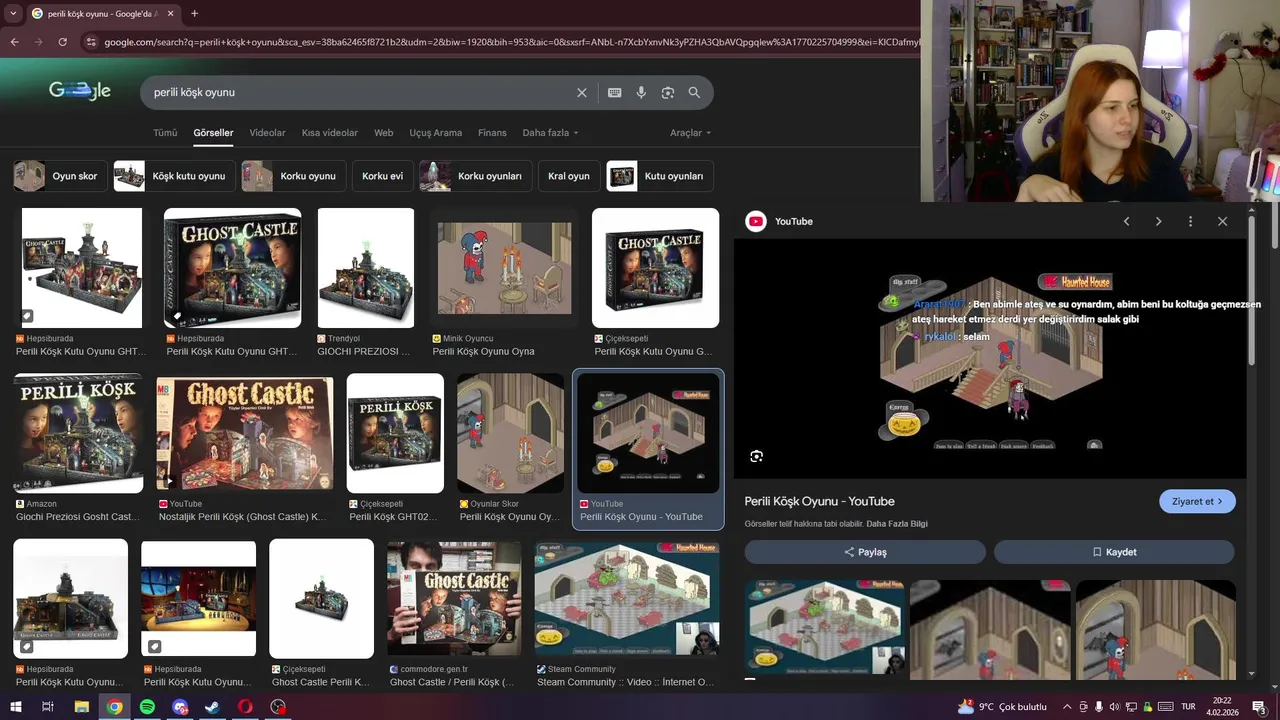The width and height of the screenshot is (1280, 720).
Task: Show hidden system tray icons
Action: coord(1067,707)
